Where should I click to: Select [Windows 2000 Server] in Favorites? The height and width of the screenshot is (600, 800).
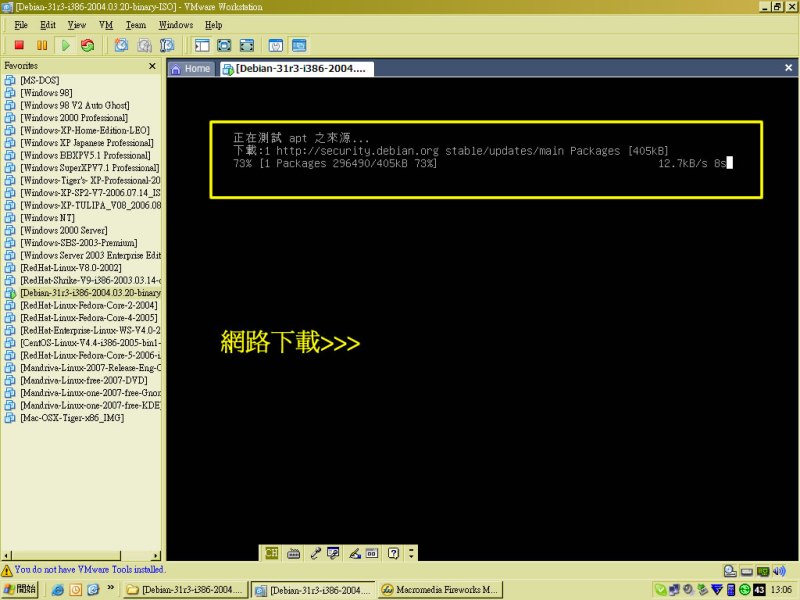pos(64,230)
